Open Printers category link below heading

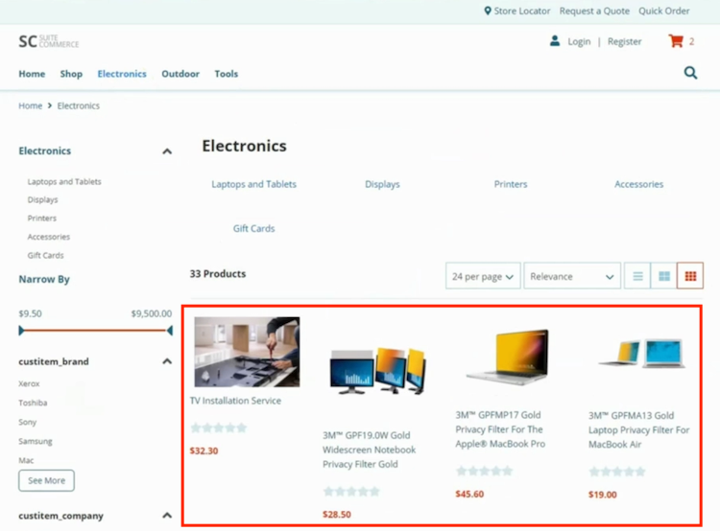point(511,184)
